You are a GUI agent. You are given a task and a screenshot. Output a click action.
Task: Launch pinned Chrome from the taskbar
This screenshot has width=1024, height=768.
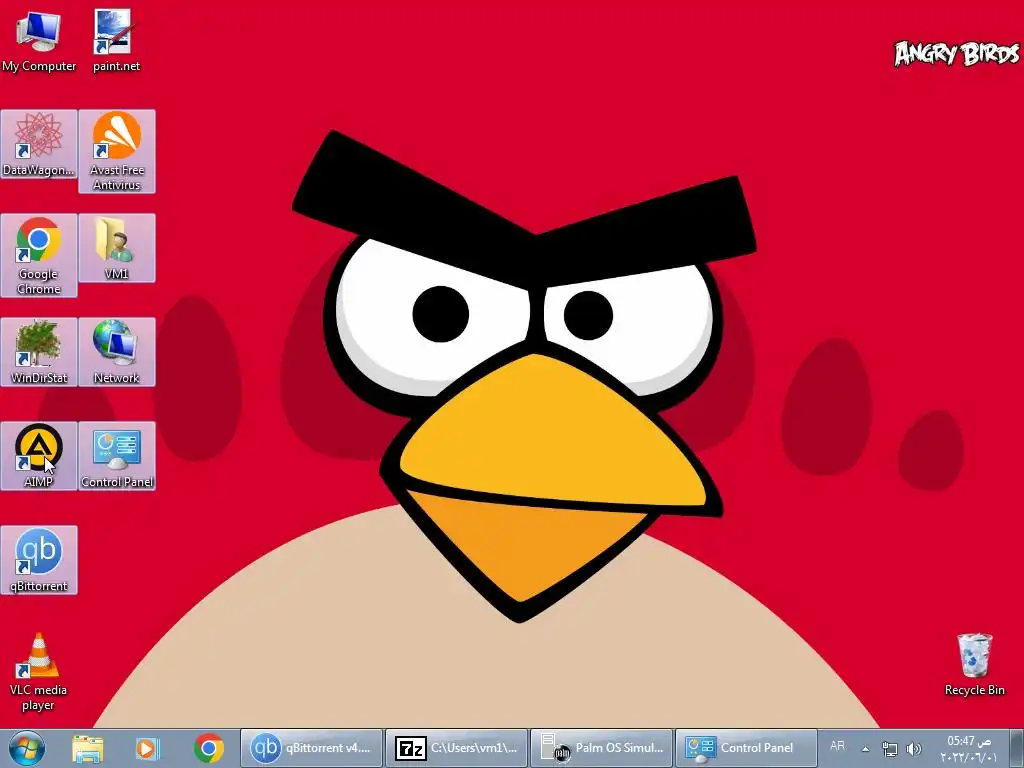pyautogui.click(x=208, y=748)
